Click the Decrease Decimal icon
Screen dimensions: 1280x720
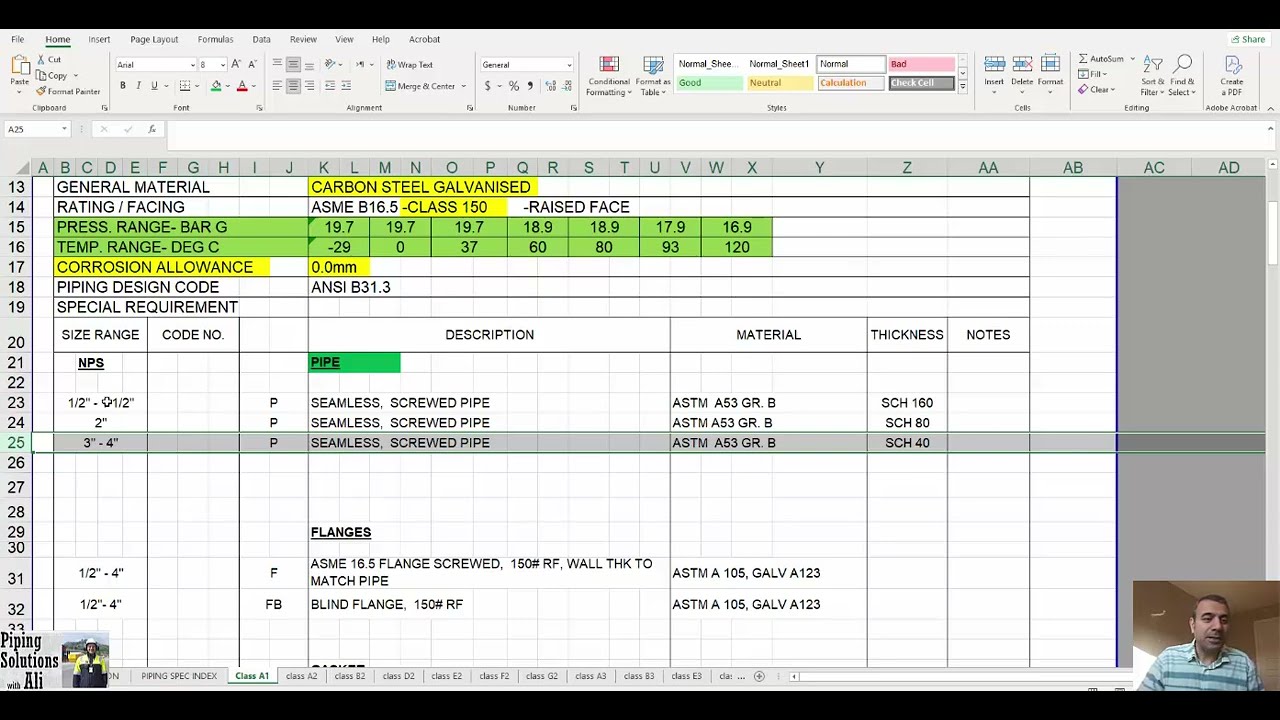pos(564,86)
